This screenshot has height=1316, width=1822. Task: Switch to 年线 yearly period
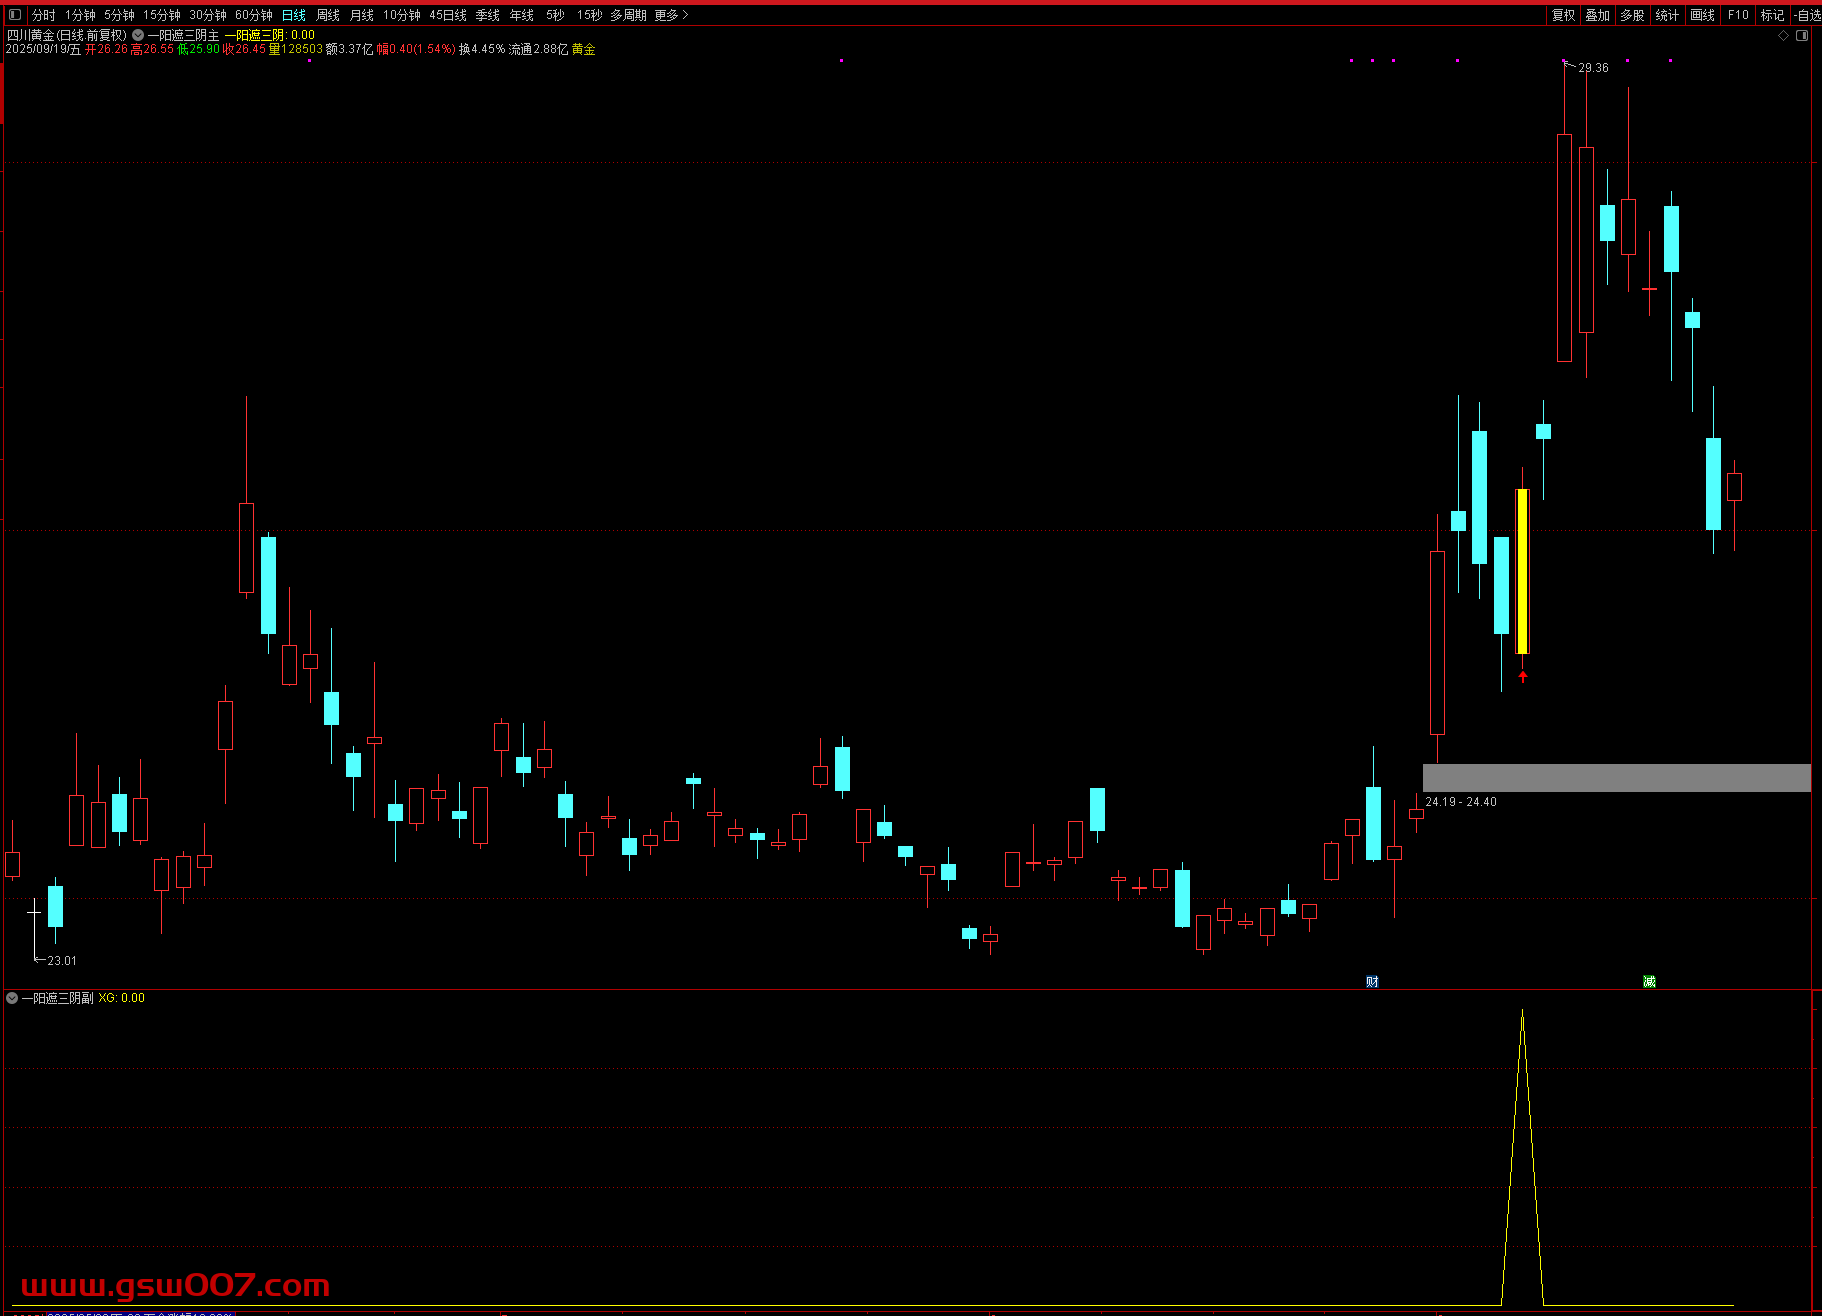tap(522, 15)
